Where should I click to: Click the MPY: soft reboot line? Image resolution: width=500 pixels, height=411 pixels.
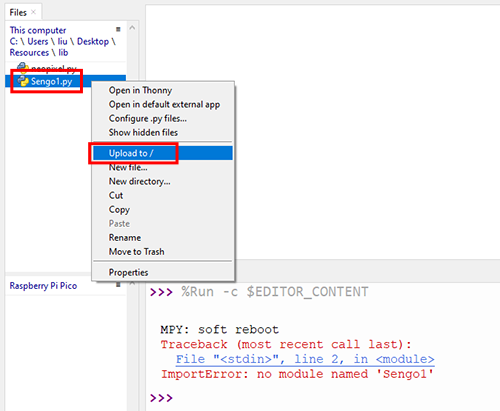219,330
